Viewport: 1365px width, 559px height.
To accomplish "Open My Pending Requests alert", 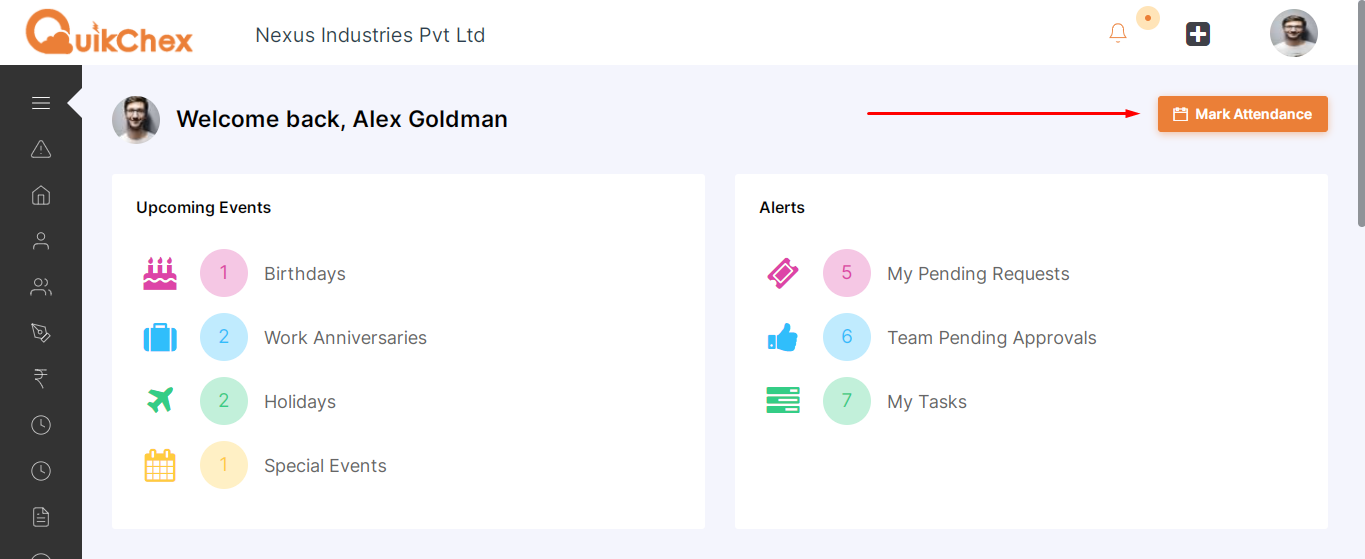I will pyautogui.click(x=978, y=274).
